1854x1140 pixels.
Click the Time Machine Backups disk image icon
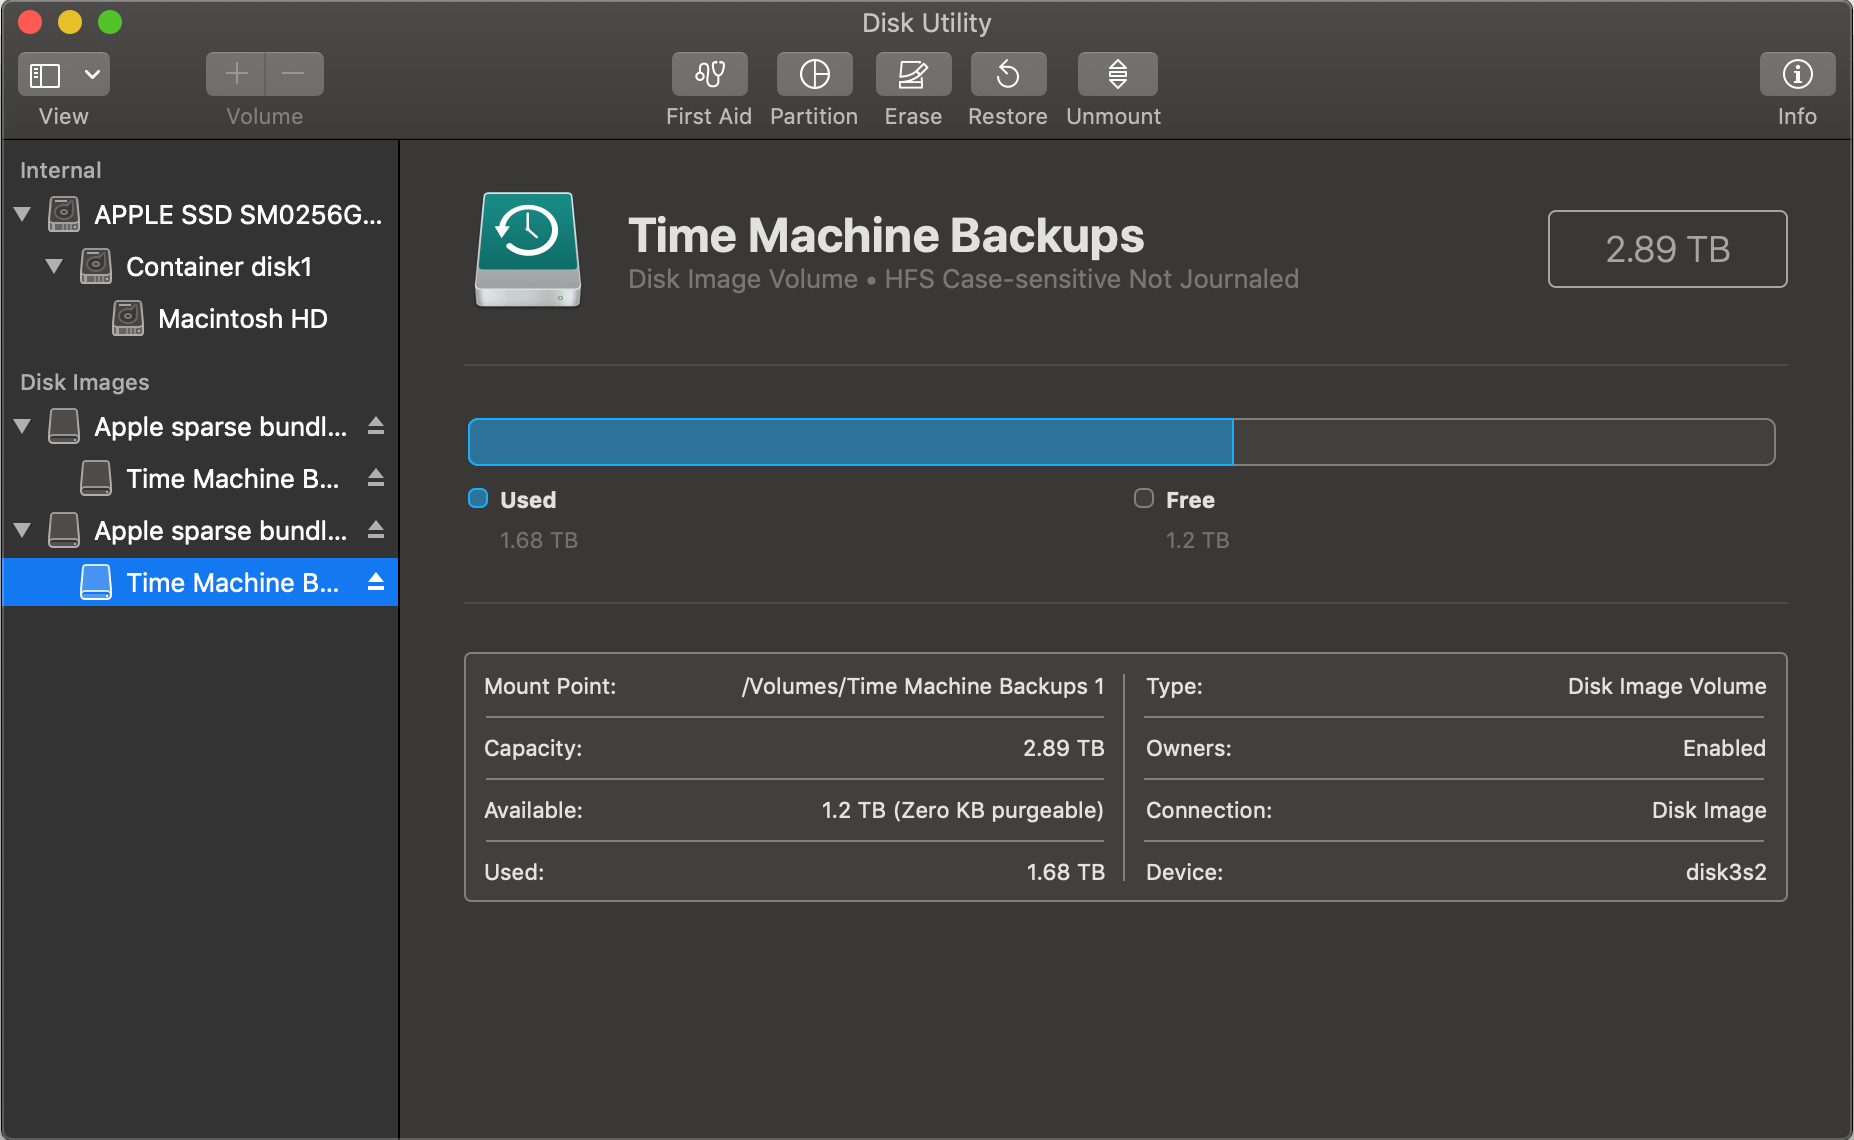(527, 250)
